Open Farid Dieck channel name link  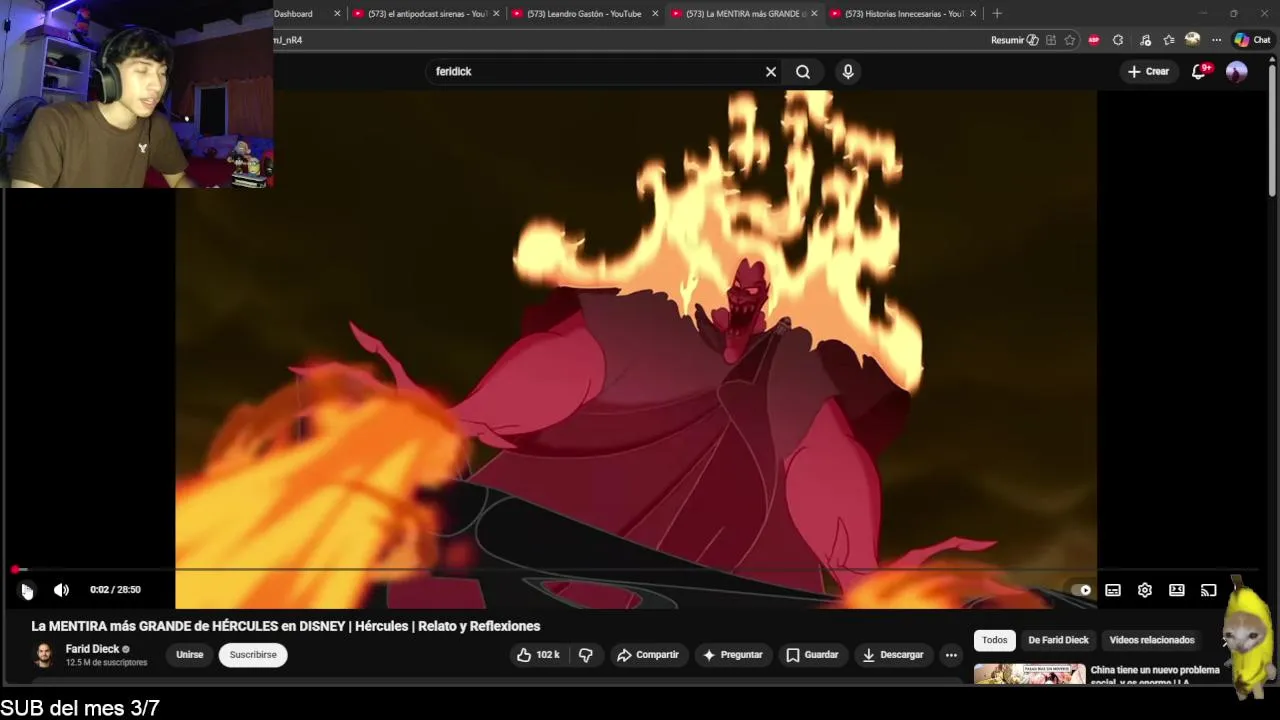point(92,649)
